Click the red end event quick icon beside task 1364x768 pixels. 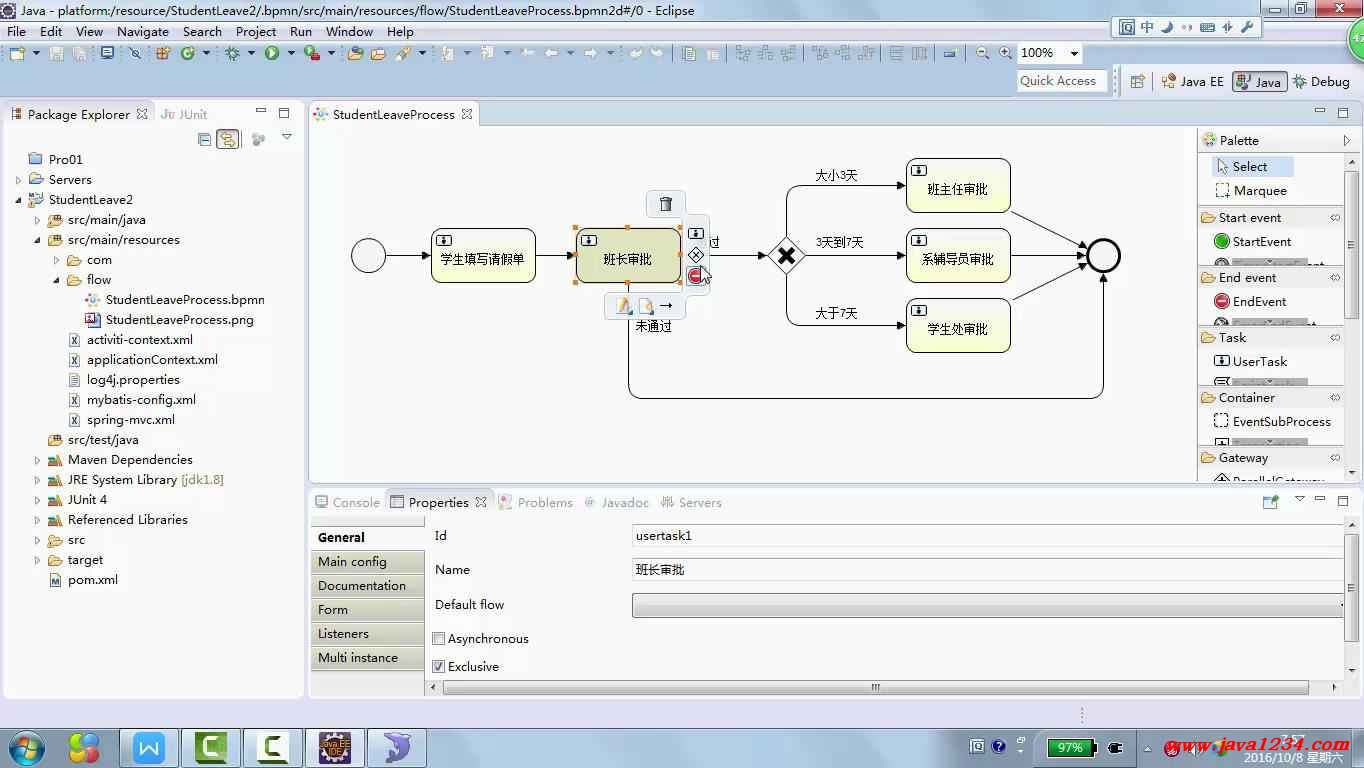click(696, 276)
